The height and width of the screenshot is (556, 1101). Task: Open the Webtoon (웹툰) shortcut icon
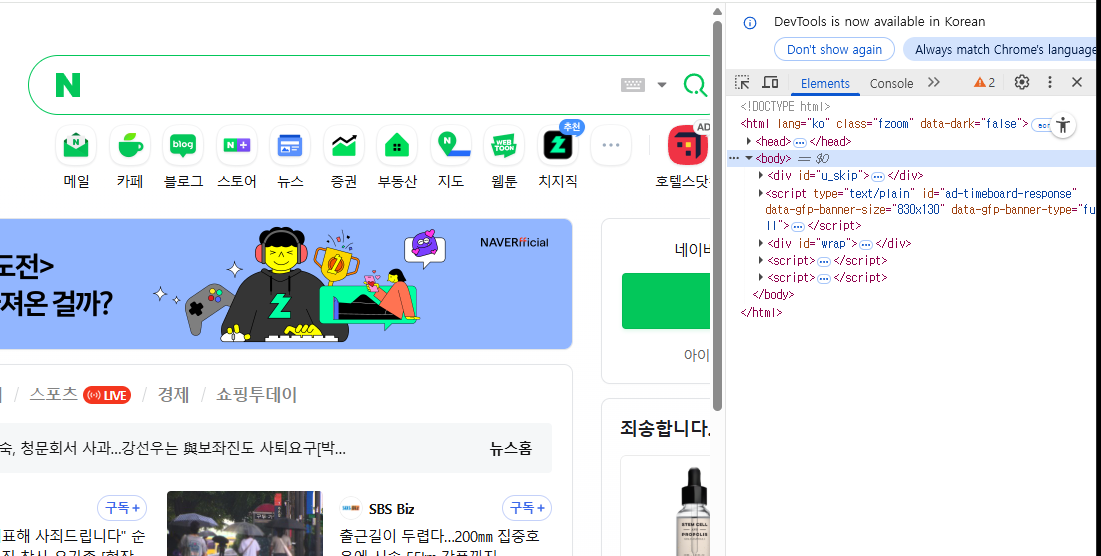(503, 145)
